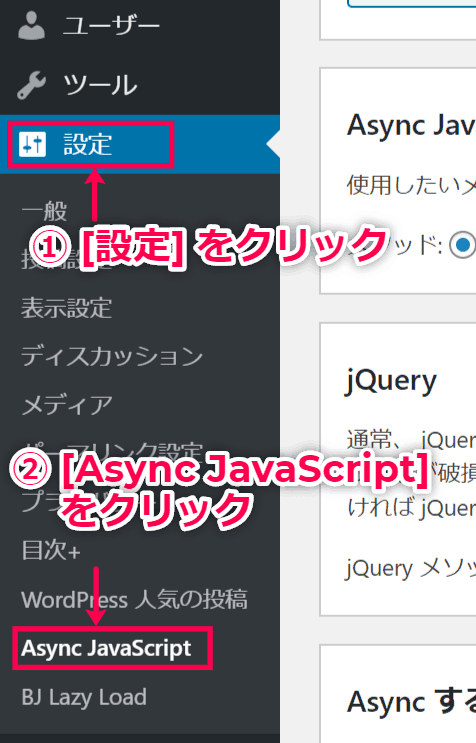Screen dimensions: 476x743
Task: Open 目次+ settings item
Action: coord(51,550)
